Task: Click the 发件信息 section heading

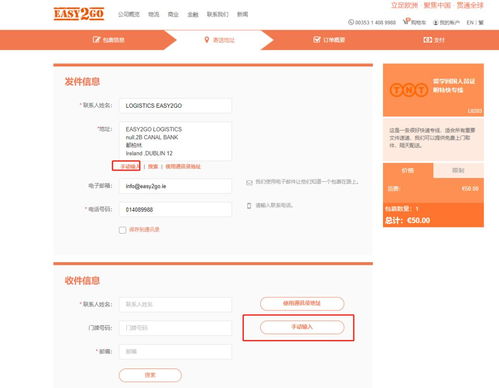Action: tap(82, 82)
